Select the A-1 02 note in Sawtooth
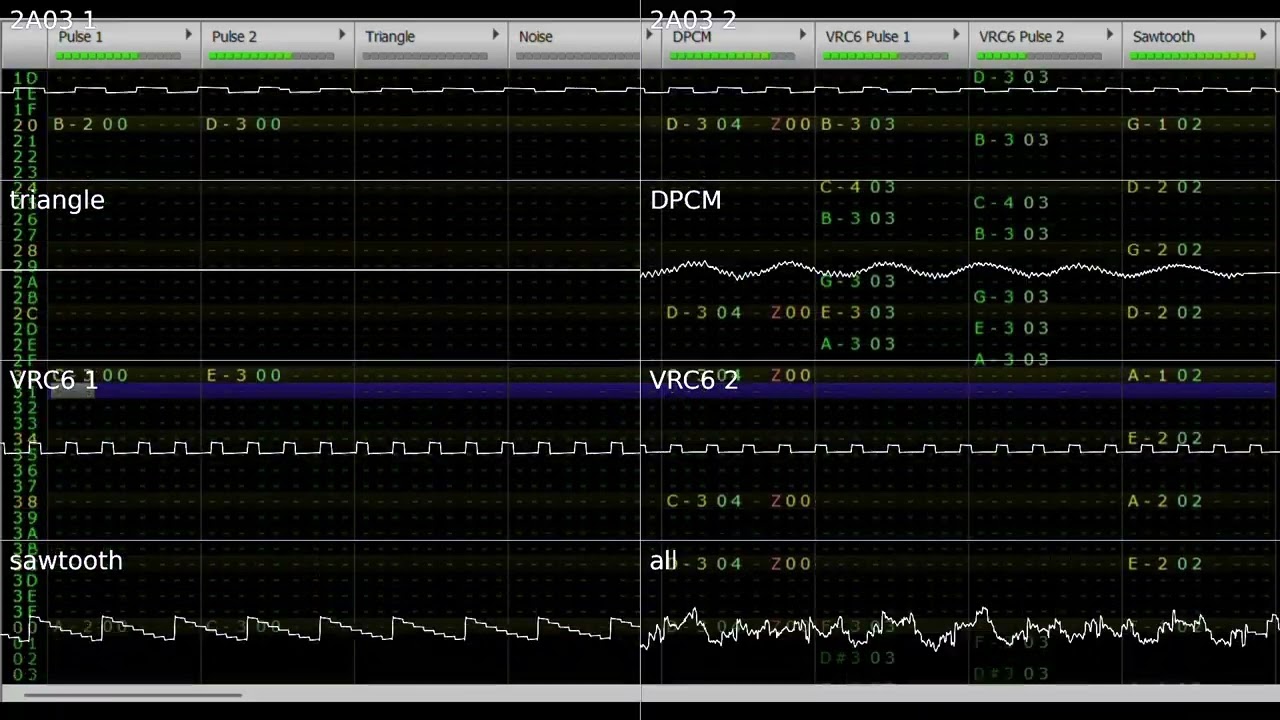 click(x=1165, y=375)
